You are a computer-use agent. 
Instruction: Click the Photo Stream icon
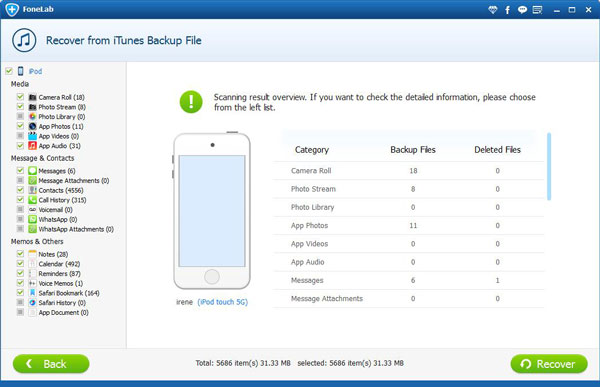tap(33, 107)
